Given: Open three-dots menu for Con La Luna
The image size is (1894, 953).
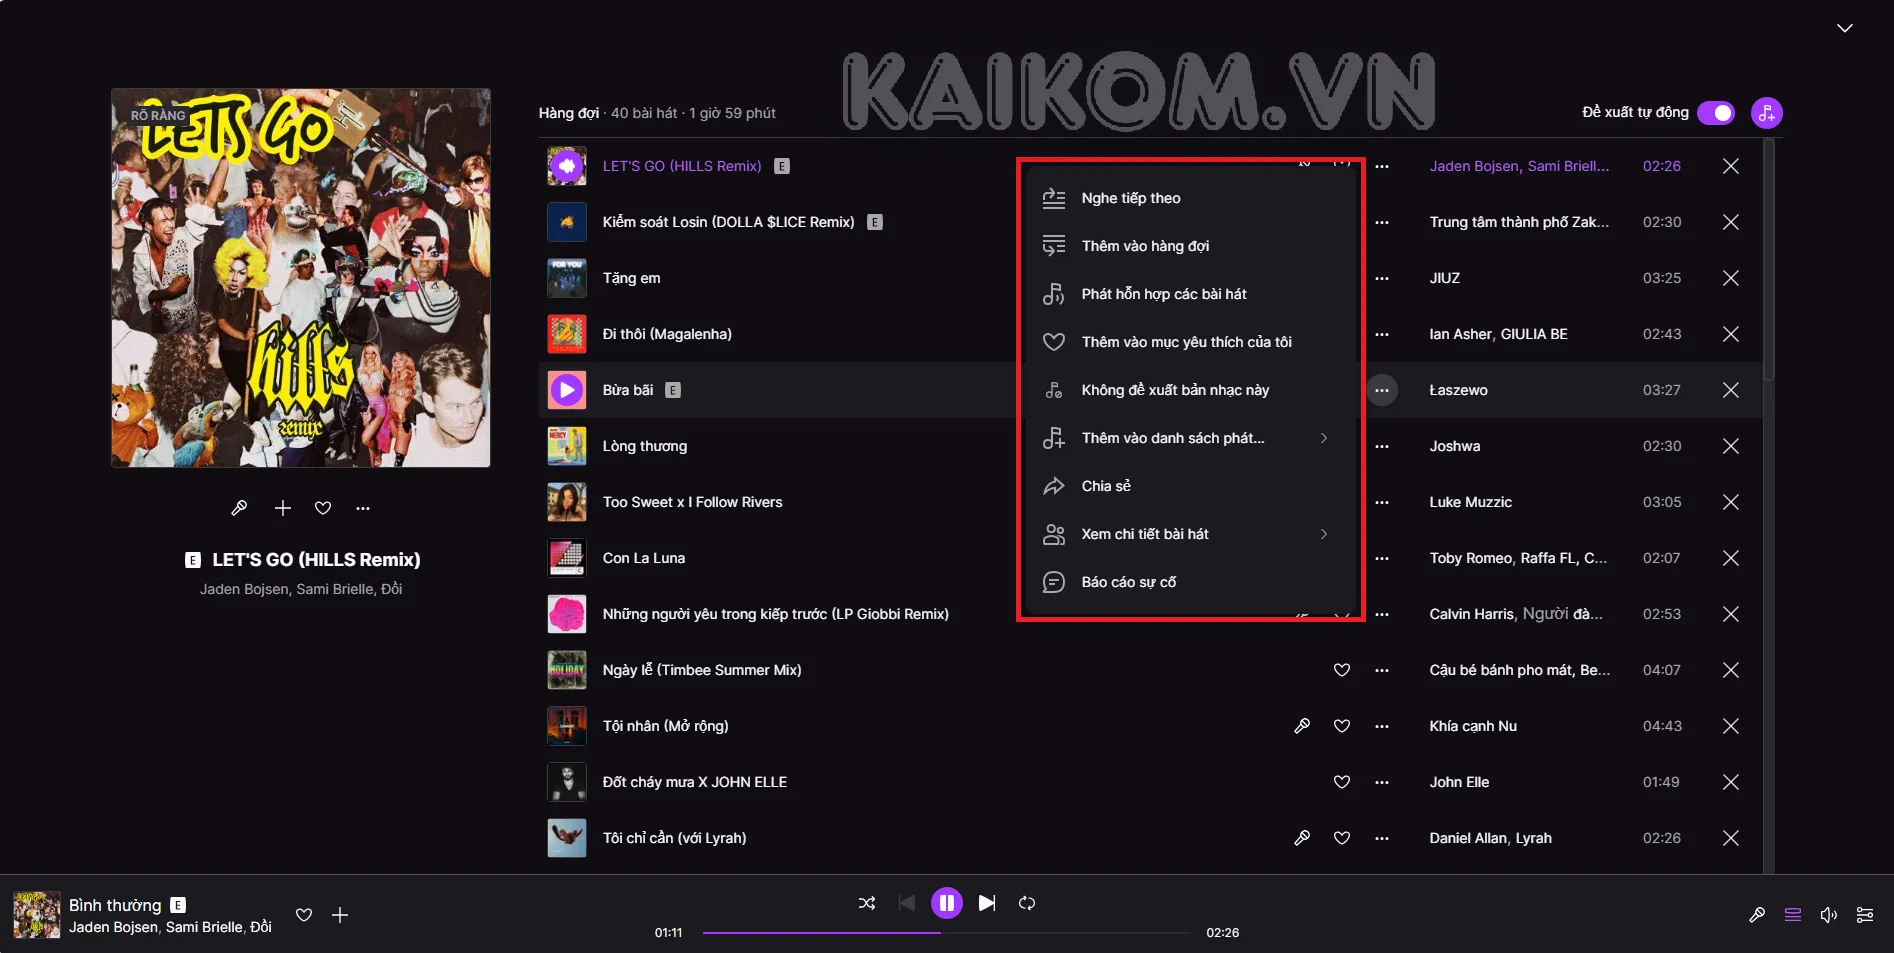Looking at the screenshot, I should click(x=1381, y=558).
